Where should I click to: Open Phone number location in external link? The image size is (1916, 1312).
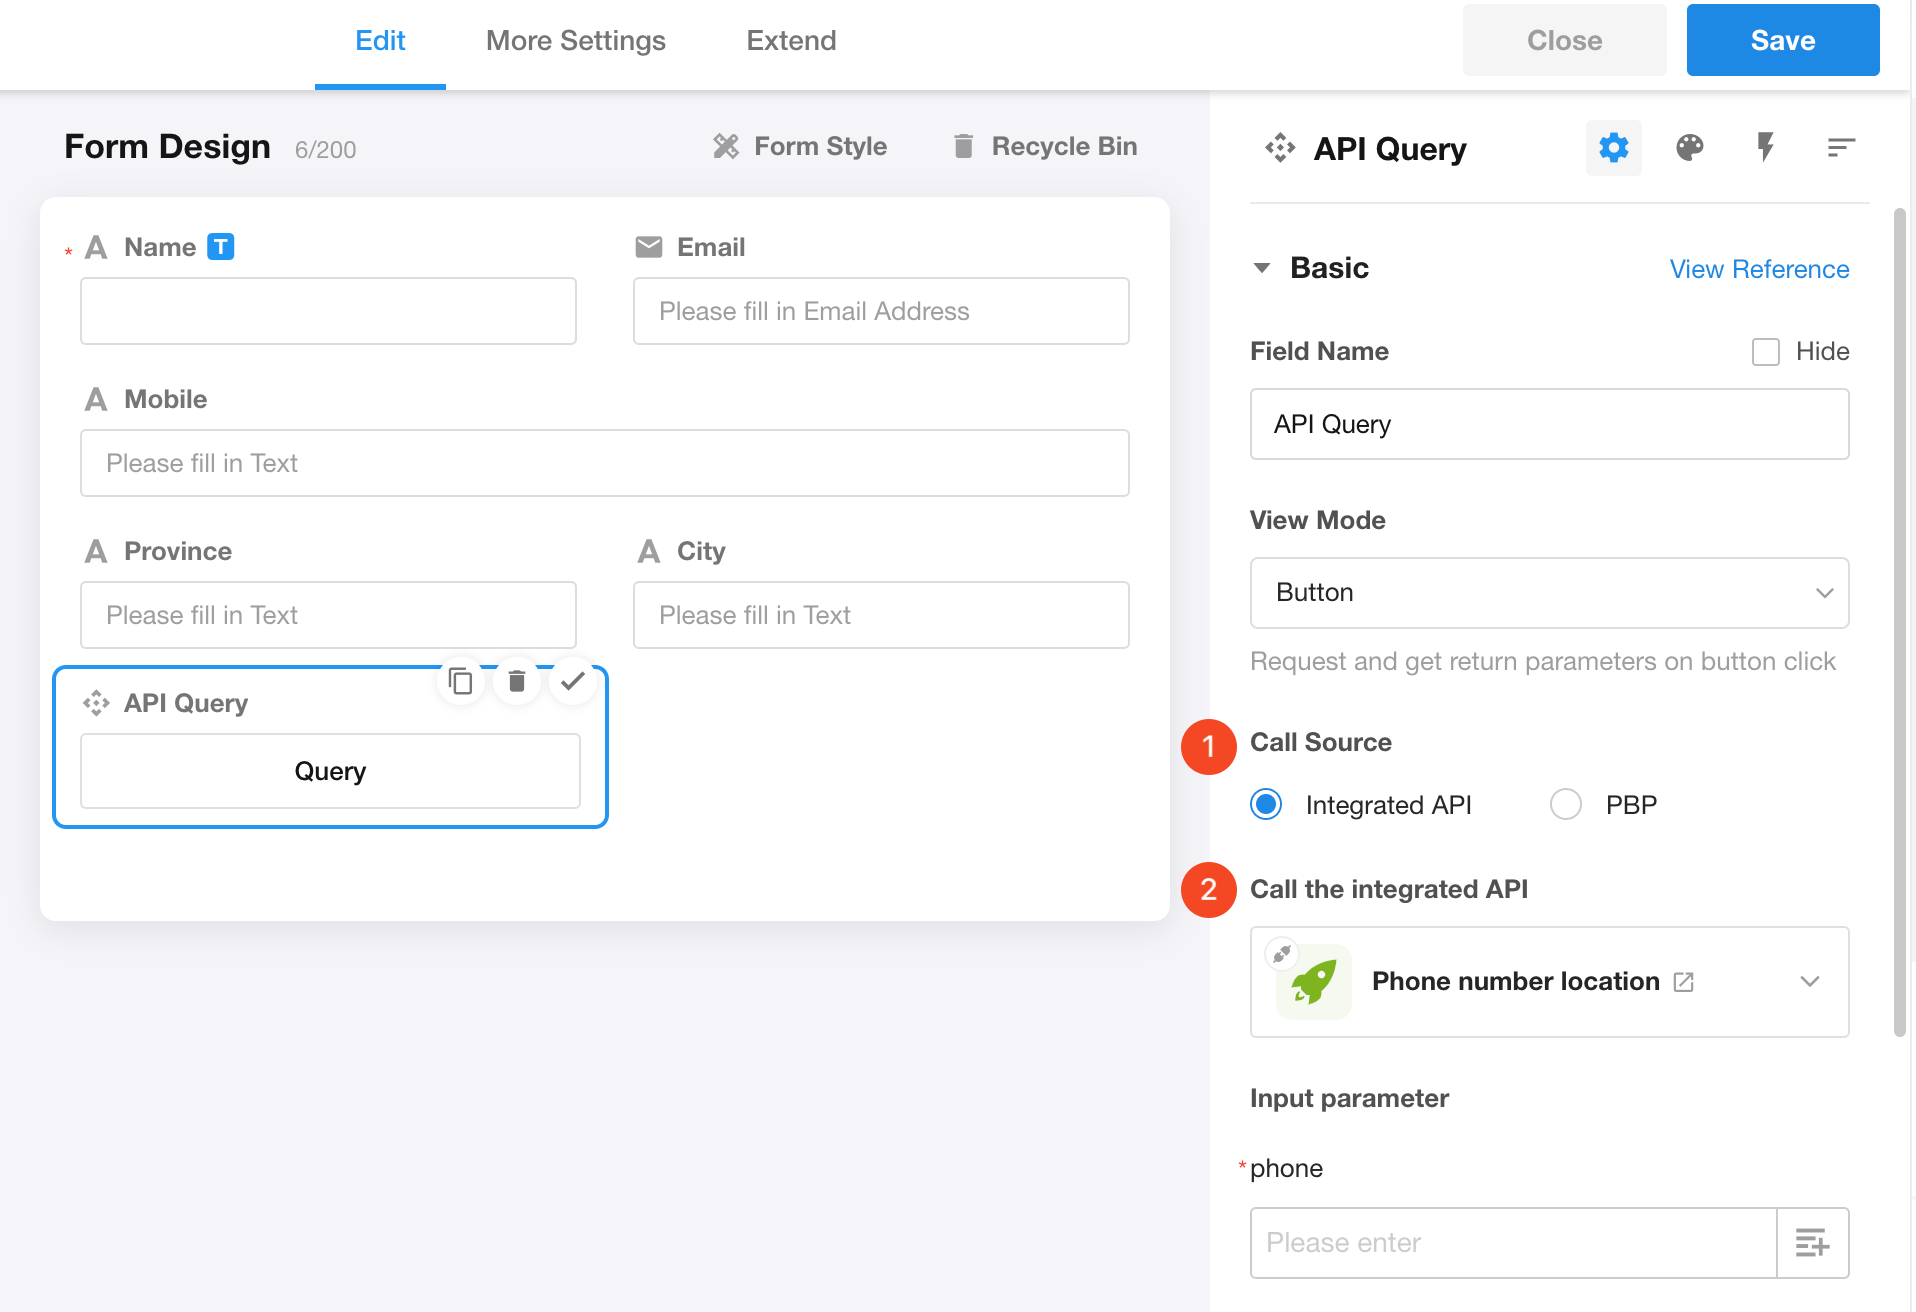tap(1684, 982)
